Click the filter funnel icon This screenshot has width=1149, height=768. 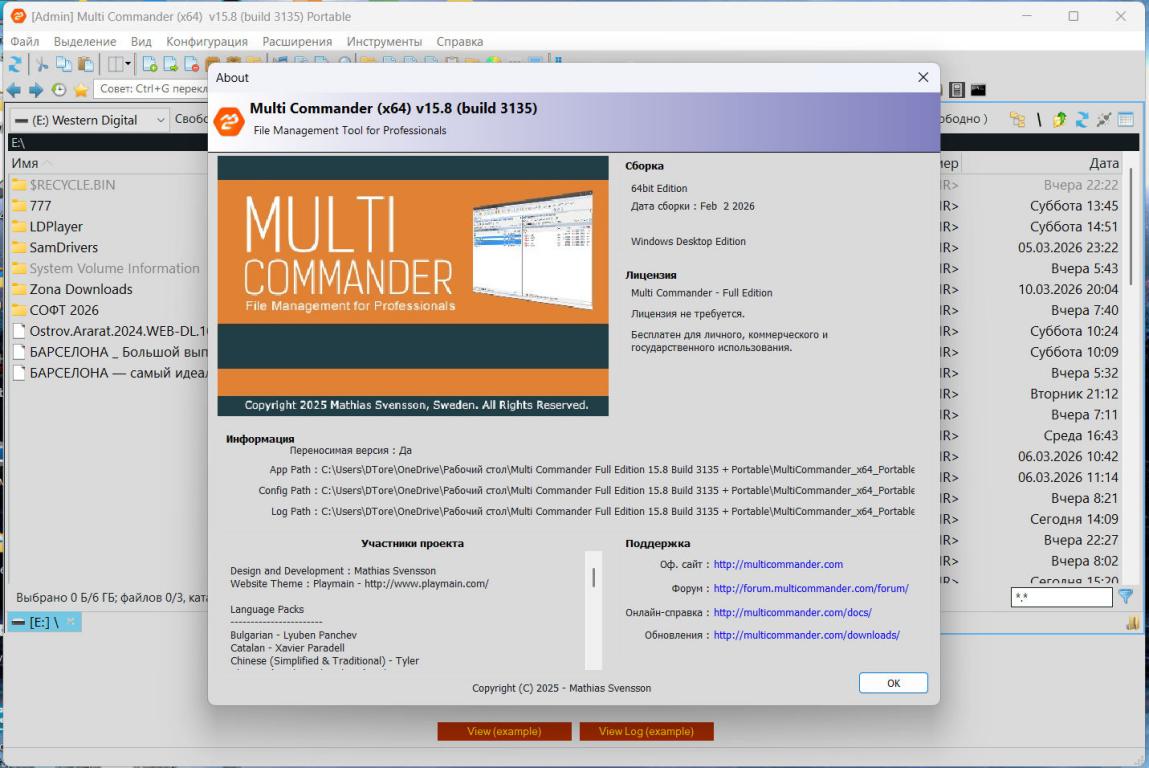[1126, 597]
